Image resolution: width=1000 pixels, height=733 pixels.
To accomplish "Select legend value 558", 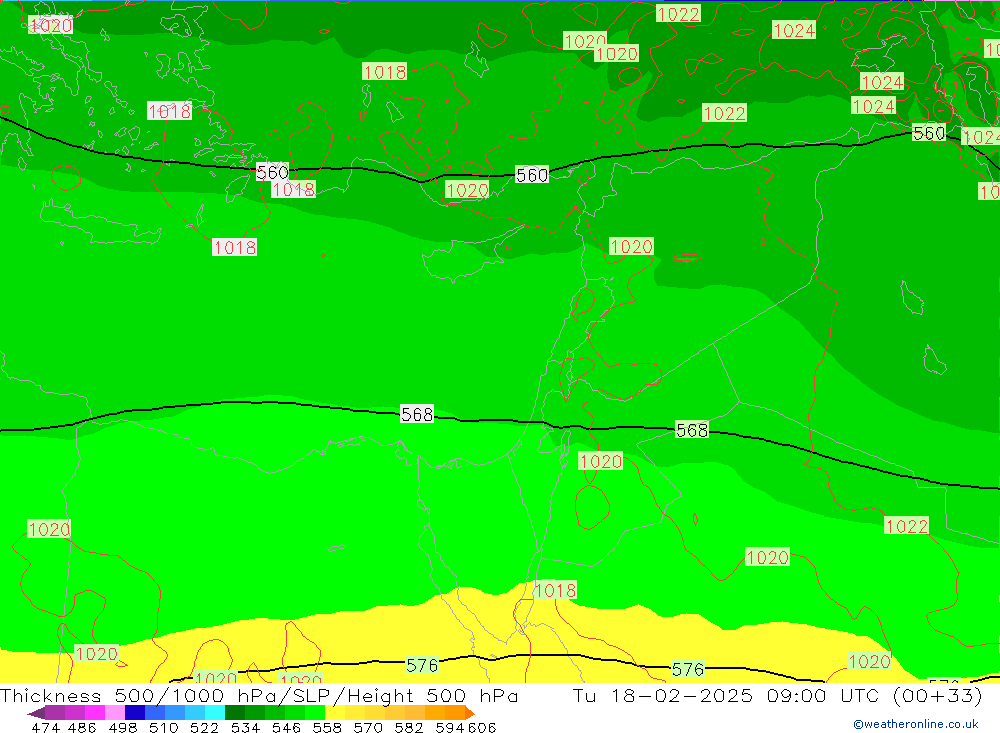I will point(327,727).
